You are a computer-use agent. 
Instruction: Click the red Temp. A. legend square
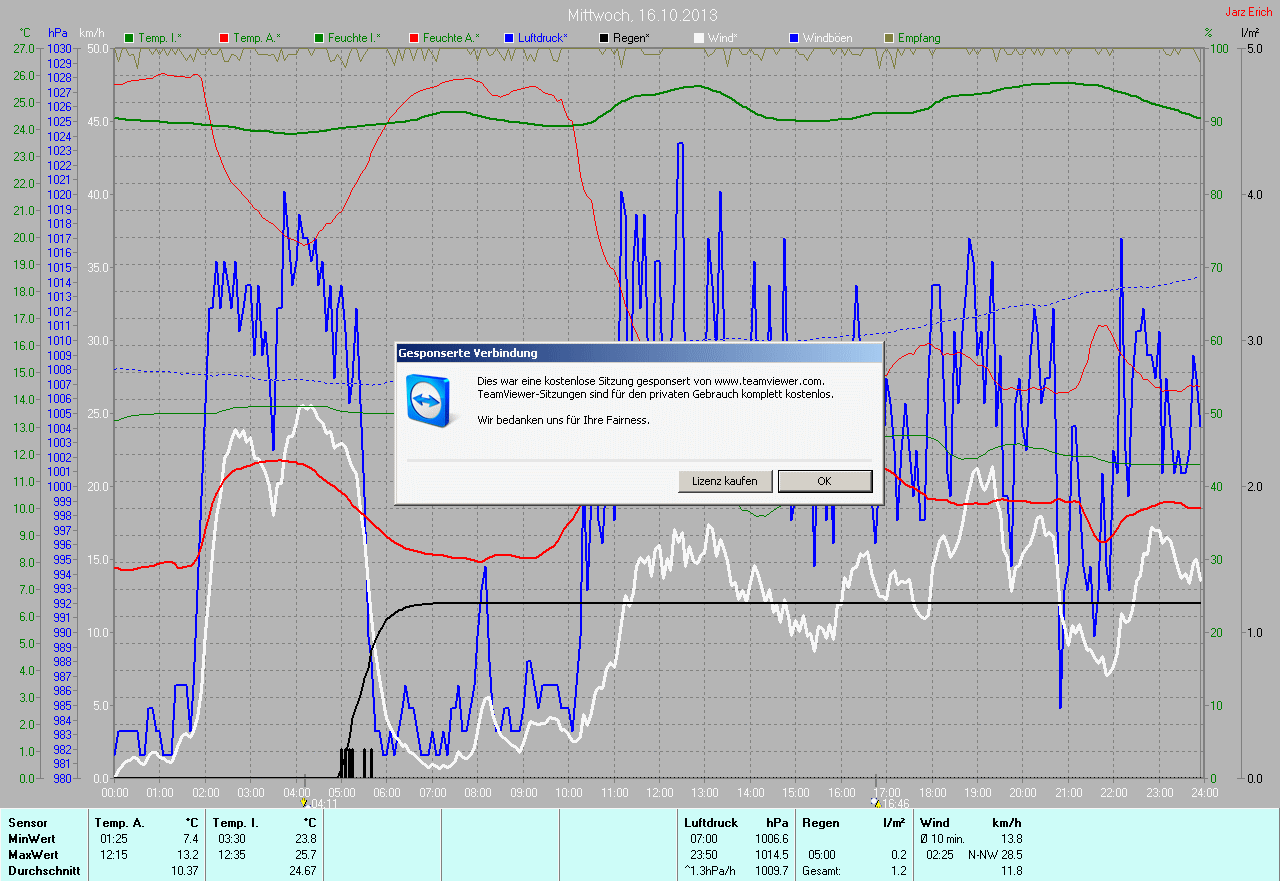point(224,38)
